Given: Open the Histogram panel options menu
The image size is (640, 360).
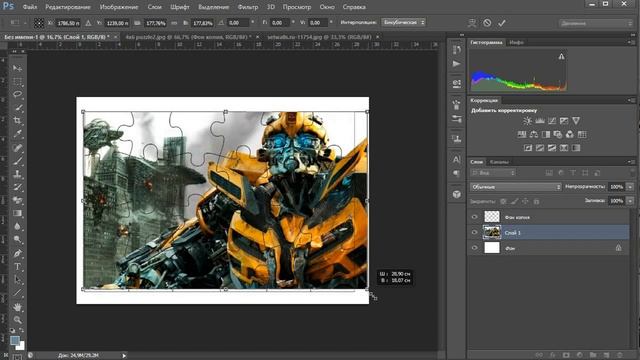Looking at the screenshot, I should (631, 42).
